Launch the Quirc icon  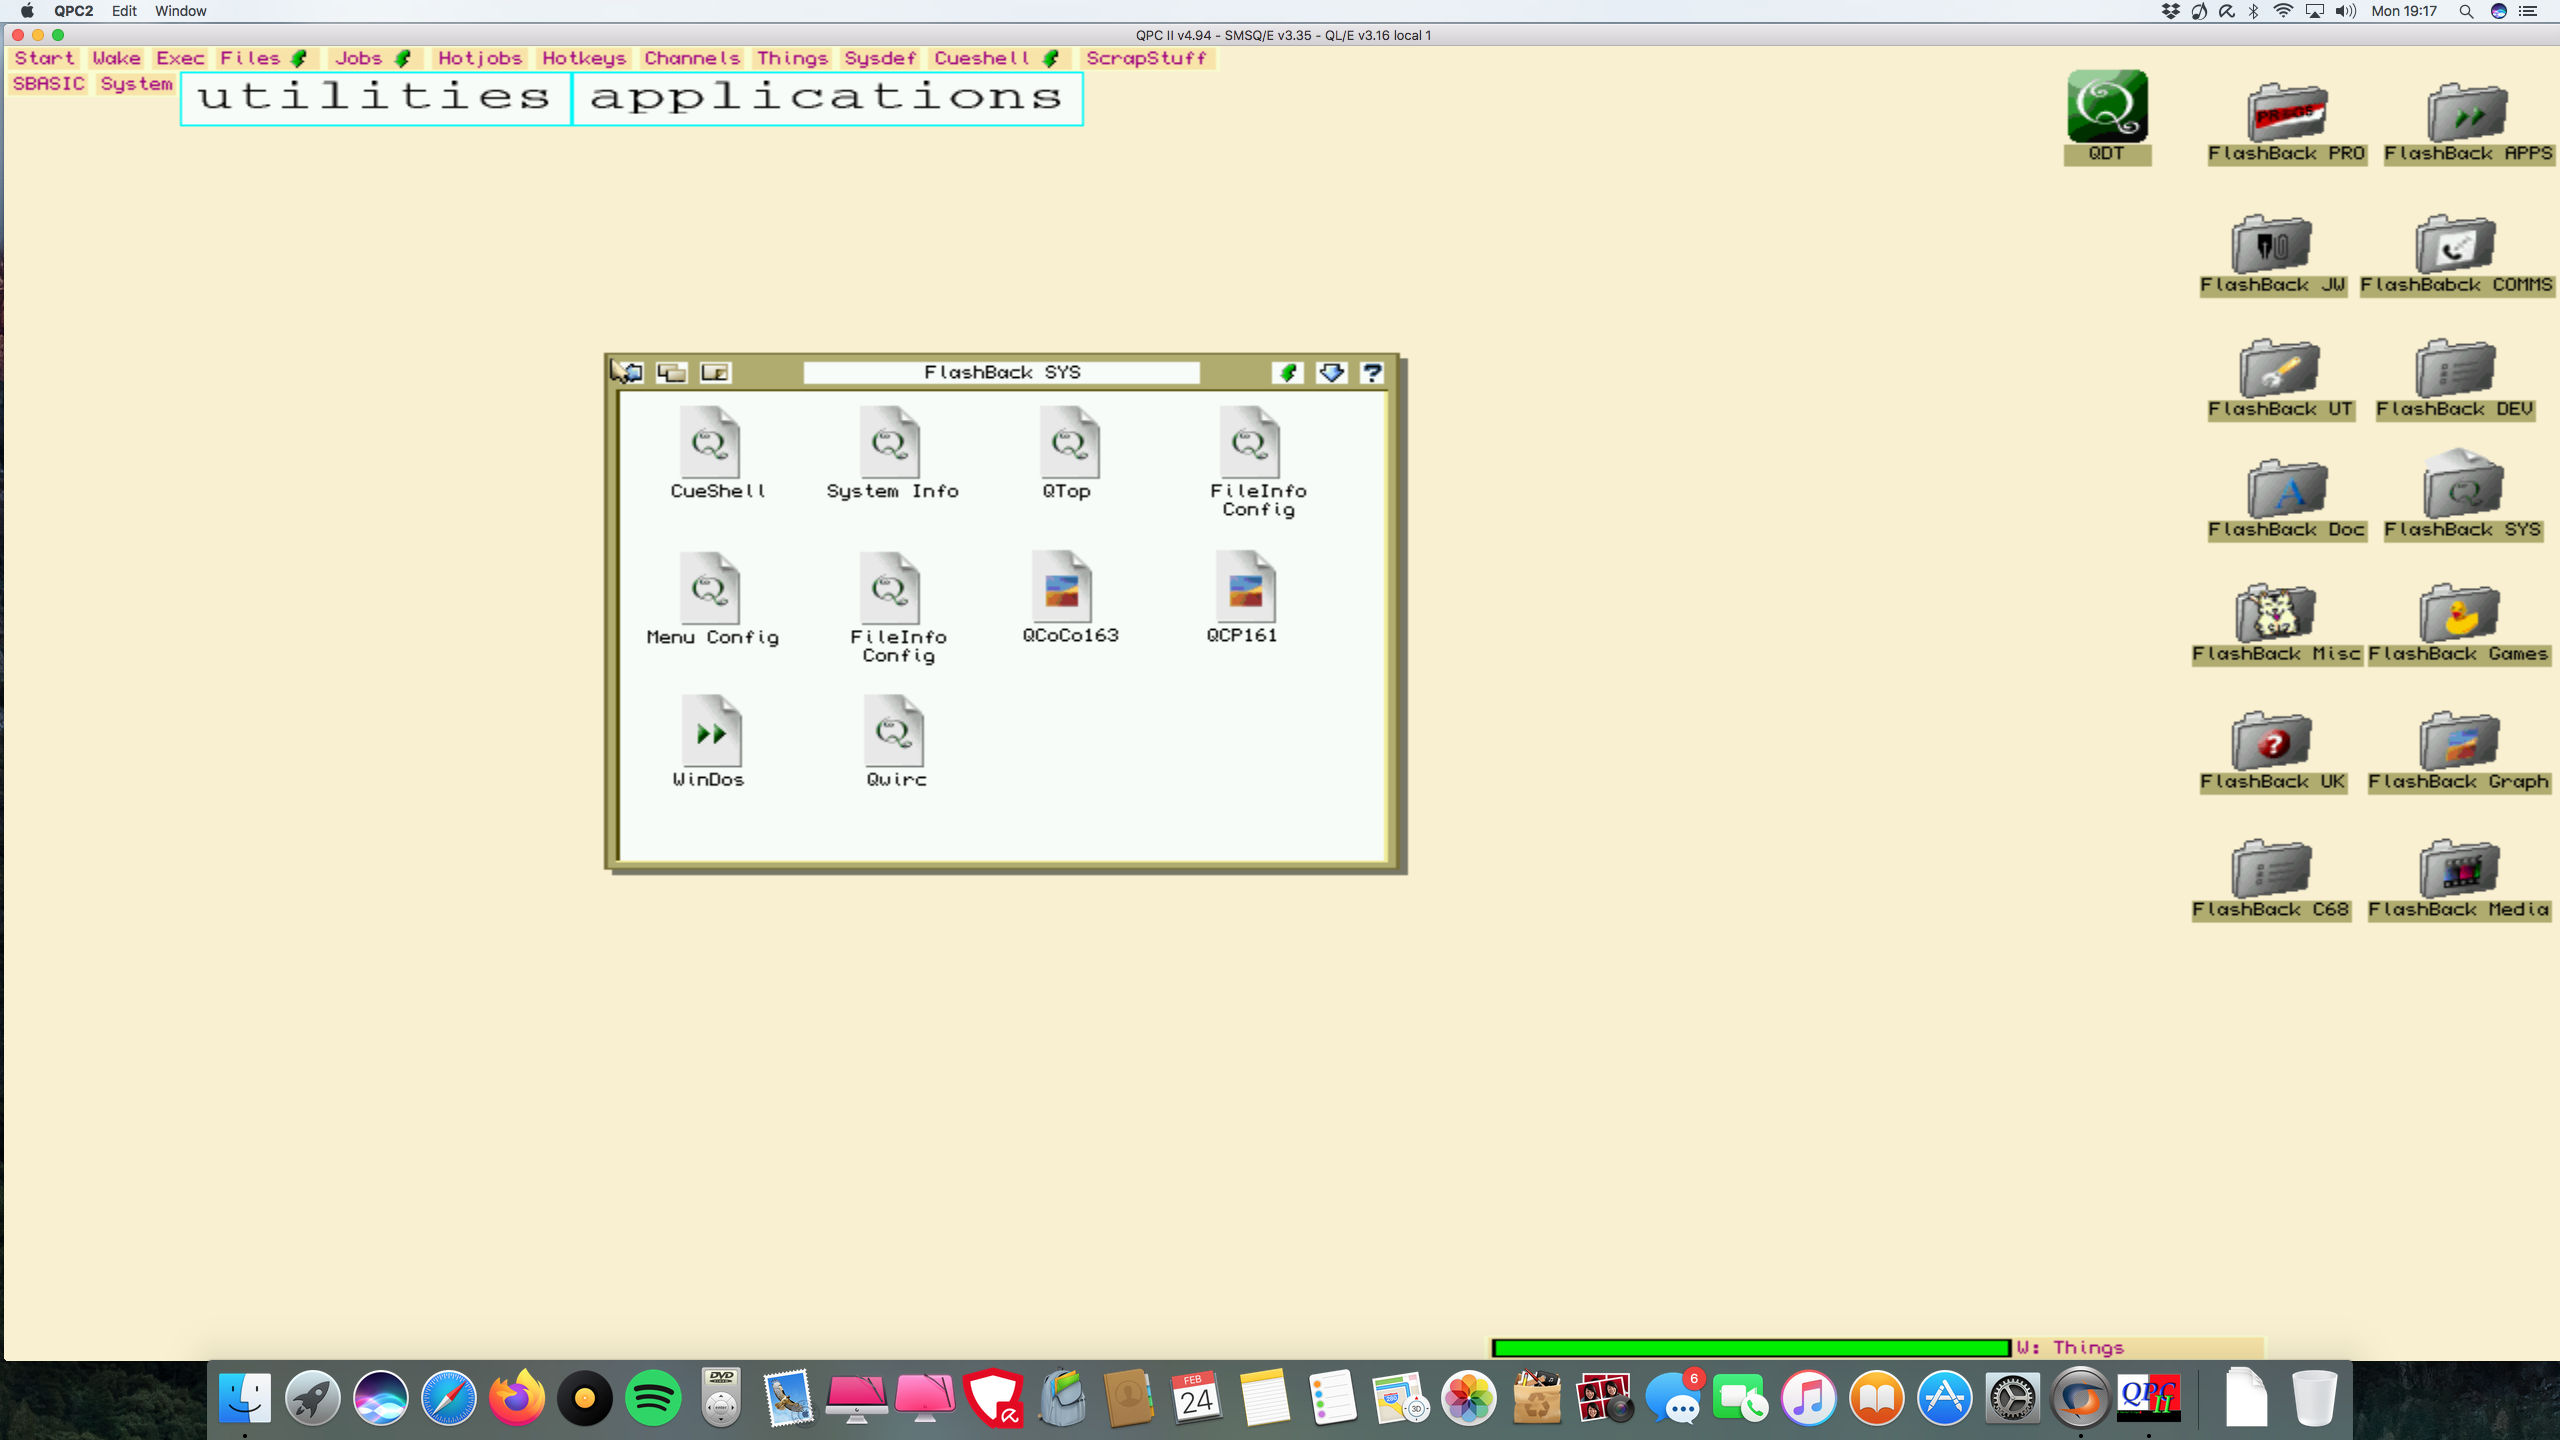(x=894, y=732)
